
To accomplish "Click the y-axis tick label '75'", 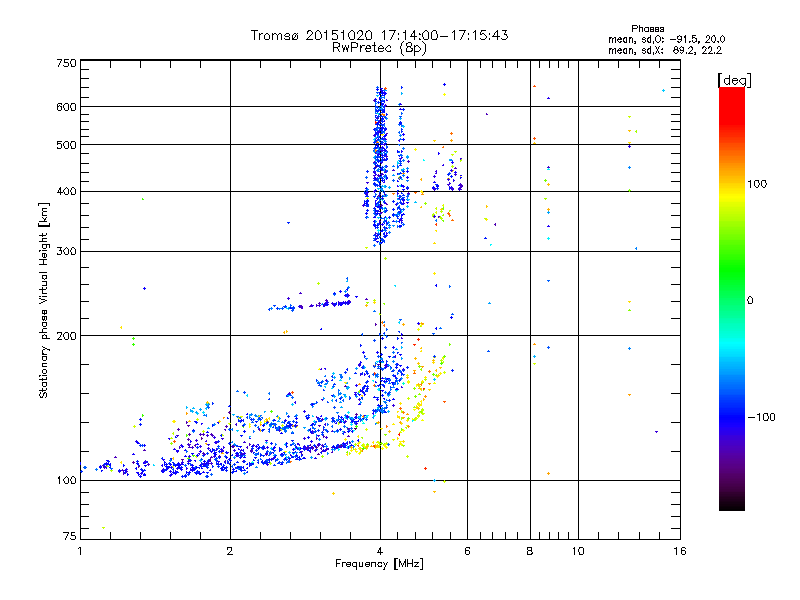I will (70, 536).
